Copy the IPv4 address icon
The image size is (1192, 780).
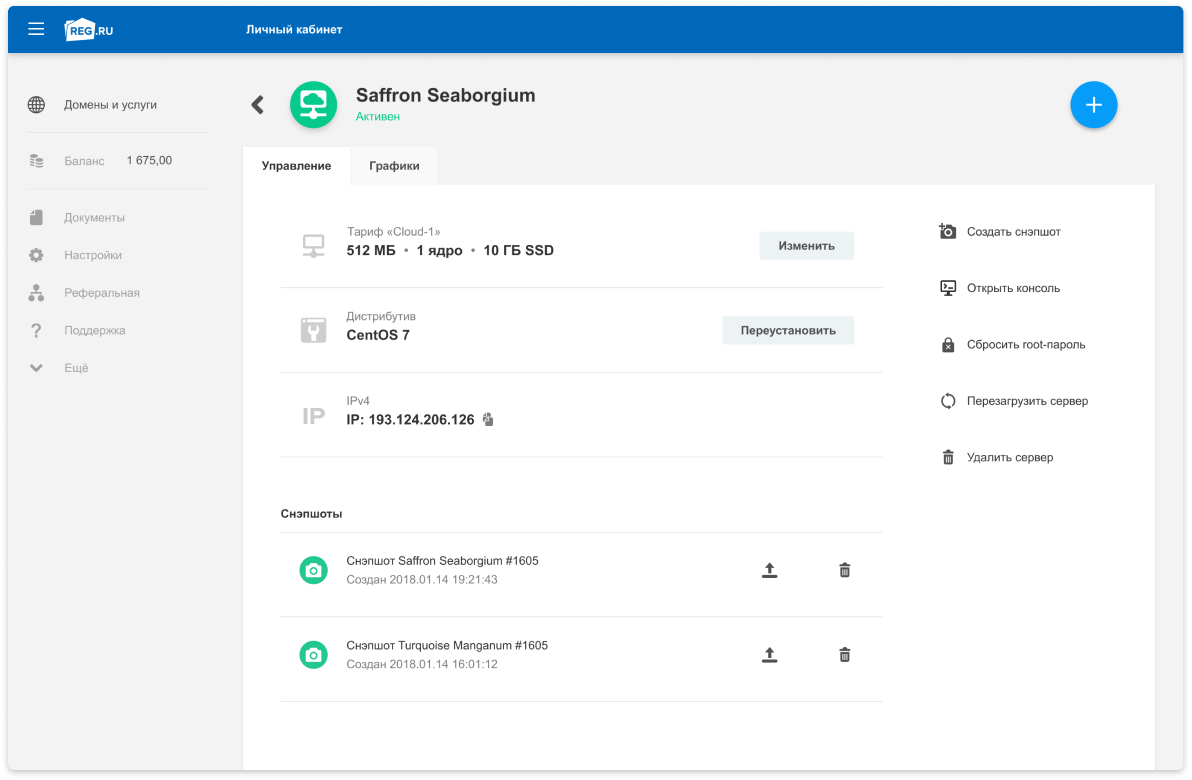(x=488, y=420)
